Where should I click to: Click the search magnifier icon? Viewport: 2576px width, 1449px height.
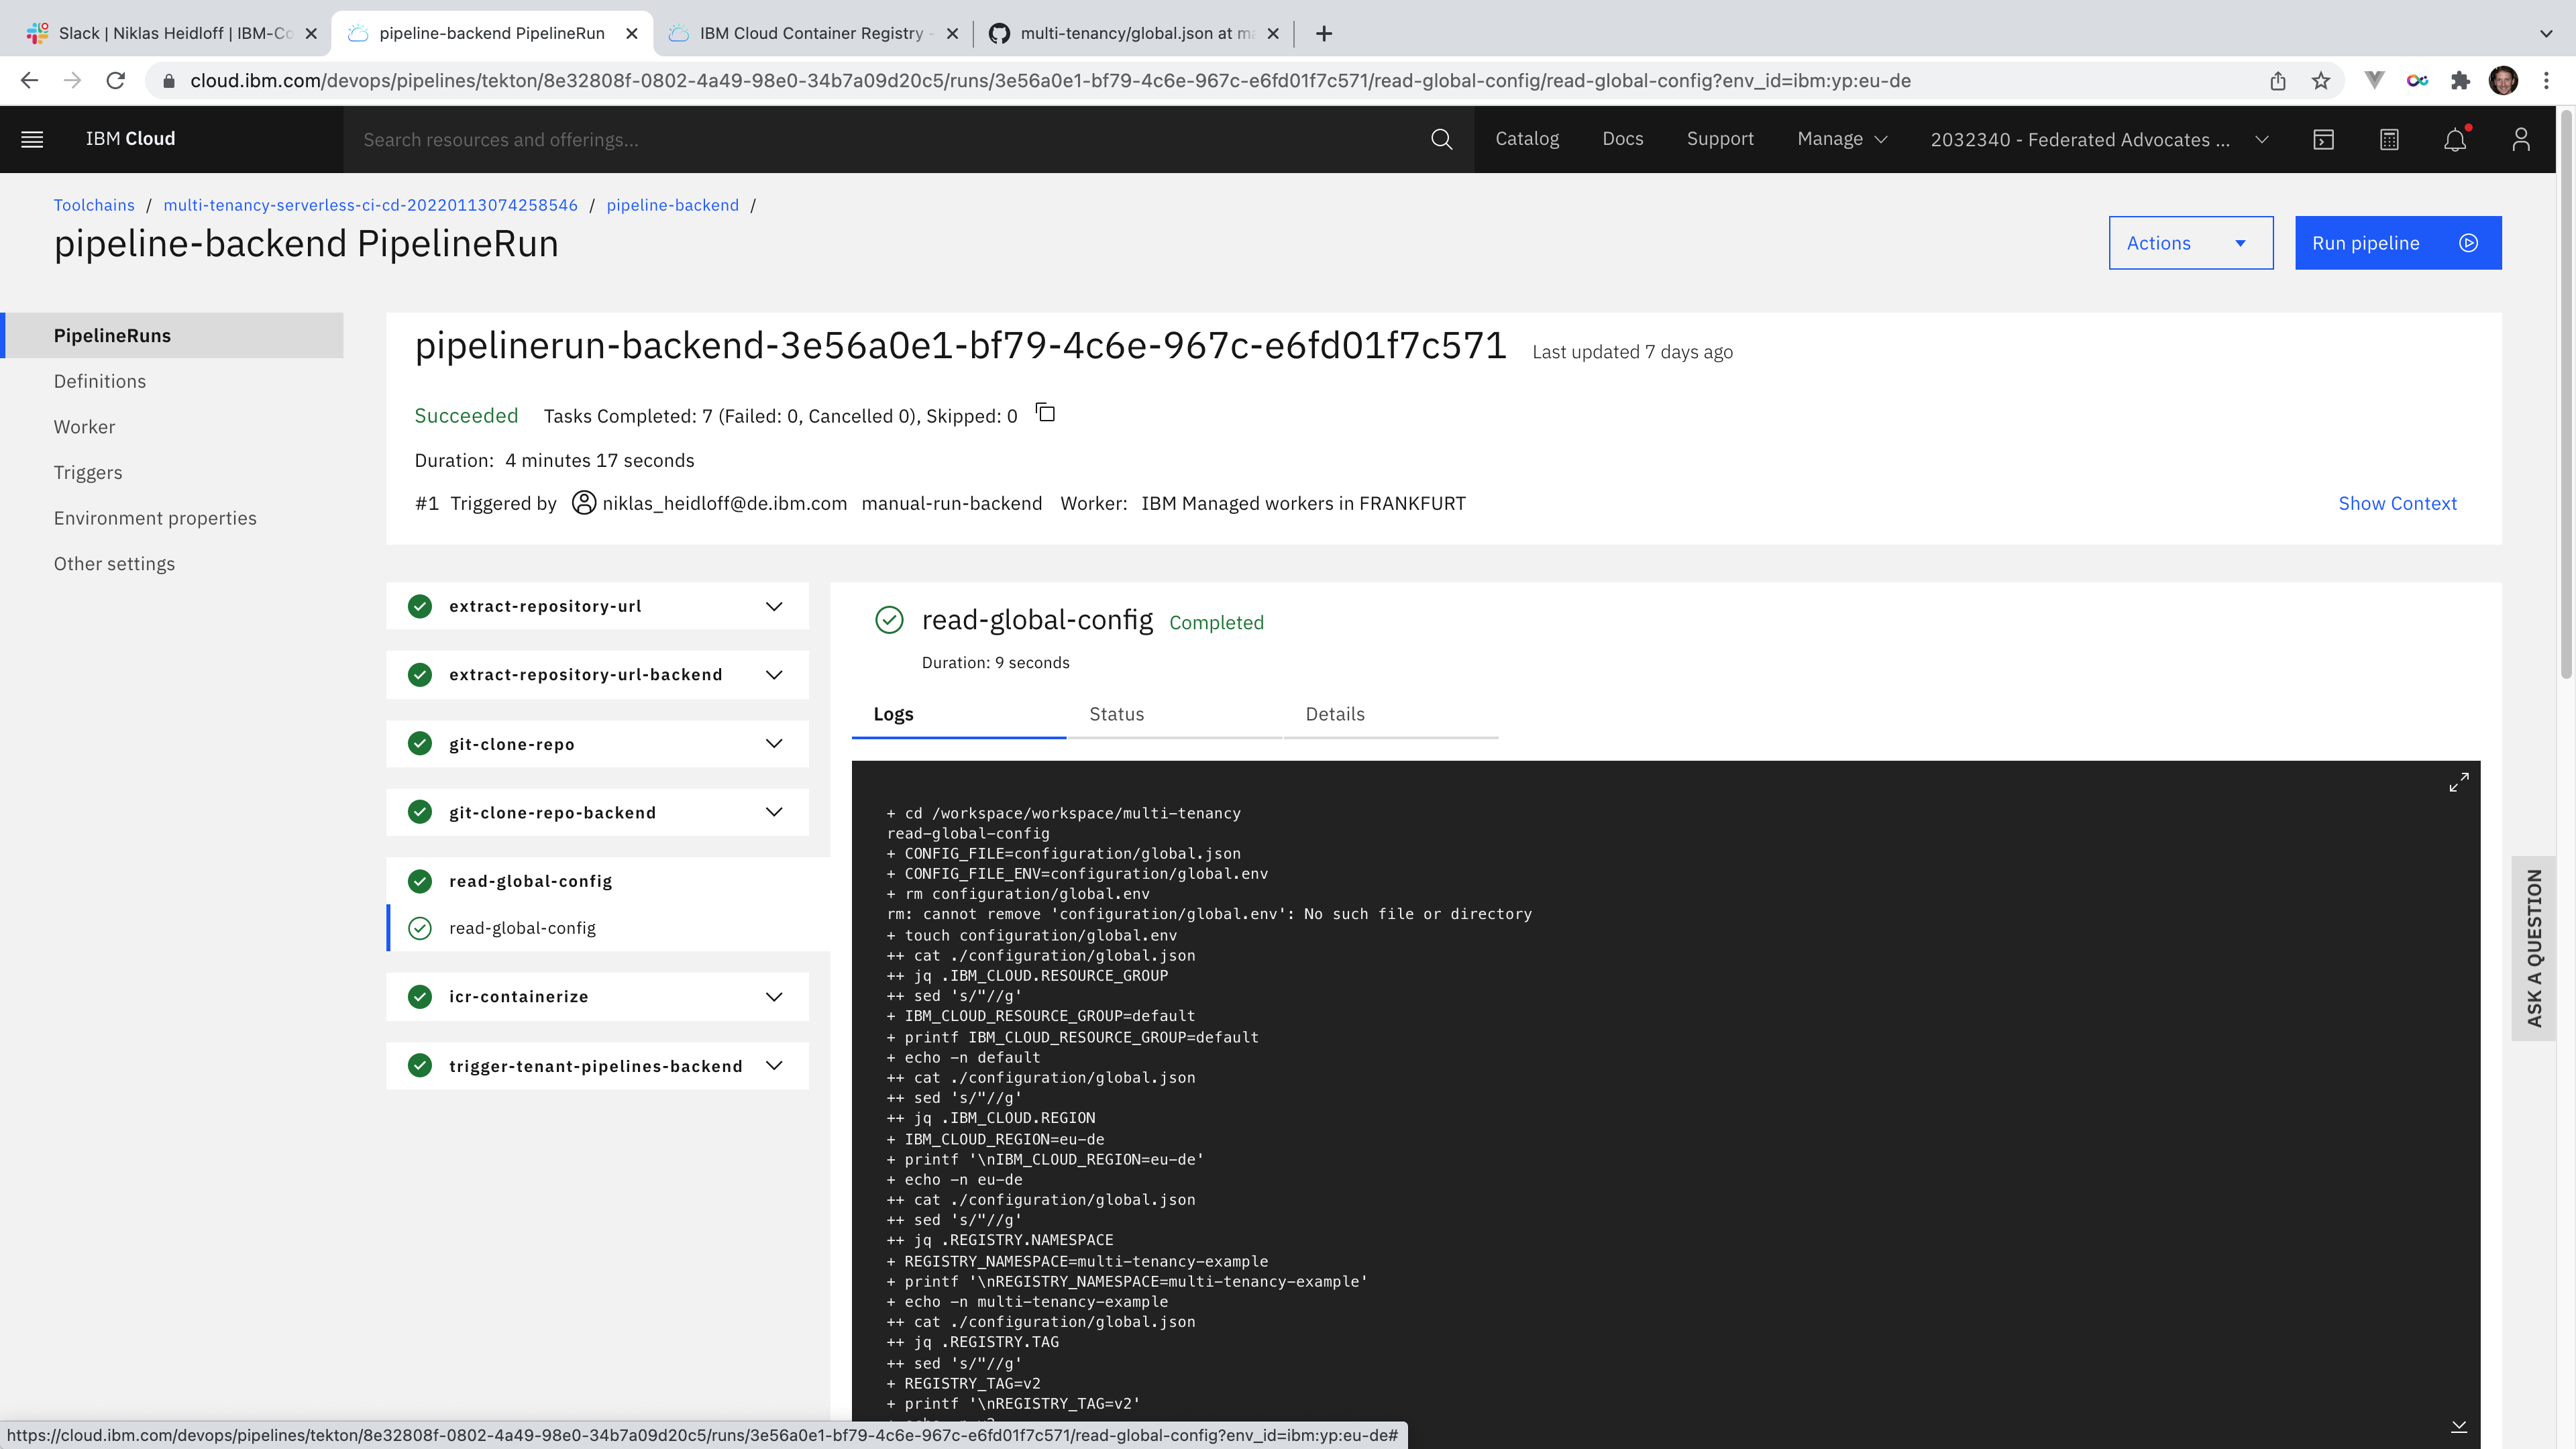1441,139
